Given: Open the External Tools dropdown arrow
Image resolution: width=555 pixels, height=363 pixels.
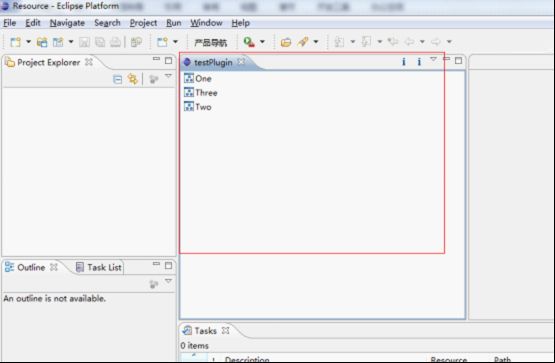Looking at the screenshot, I should pyautogui.click(x=262, y=42).
